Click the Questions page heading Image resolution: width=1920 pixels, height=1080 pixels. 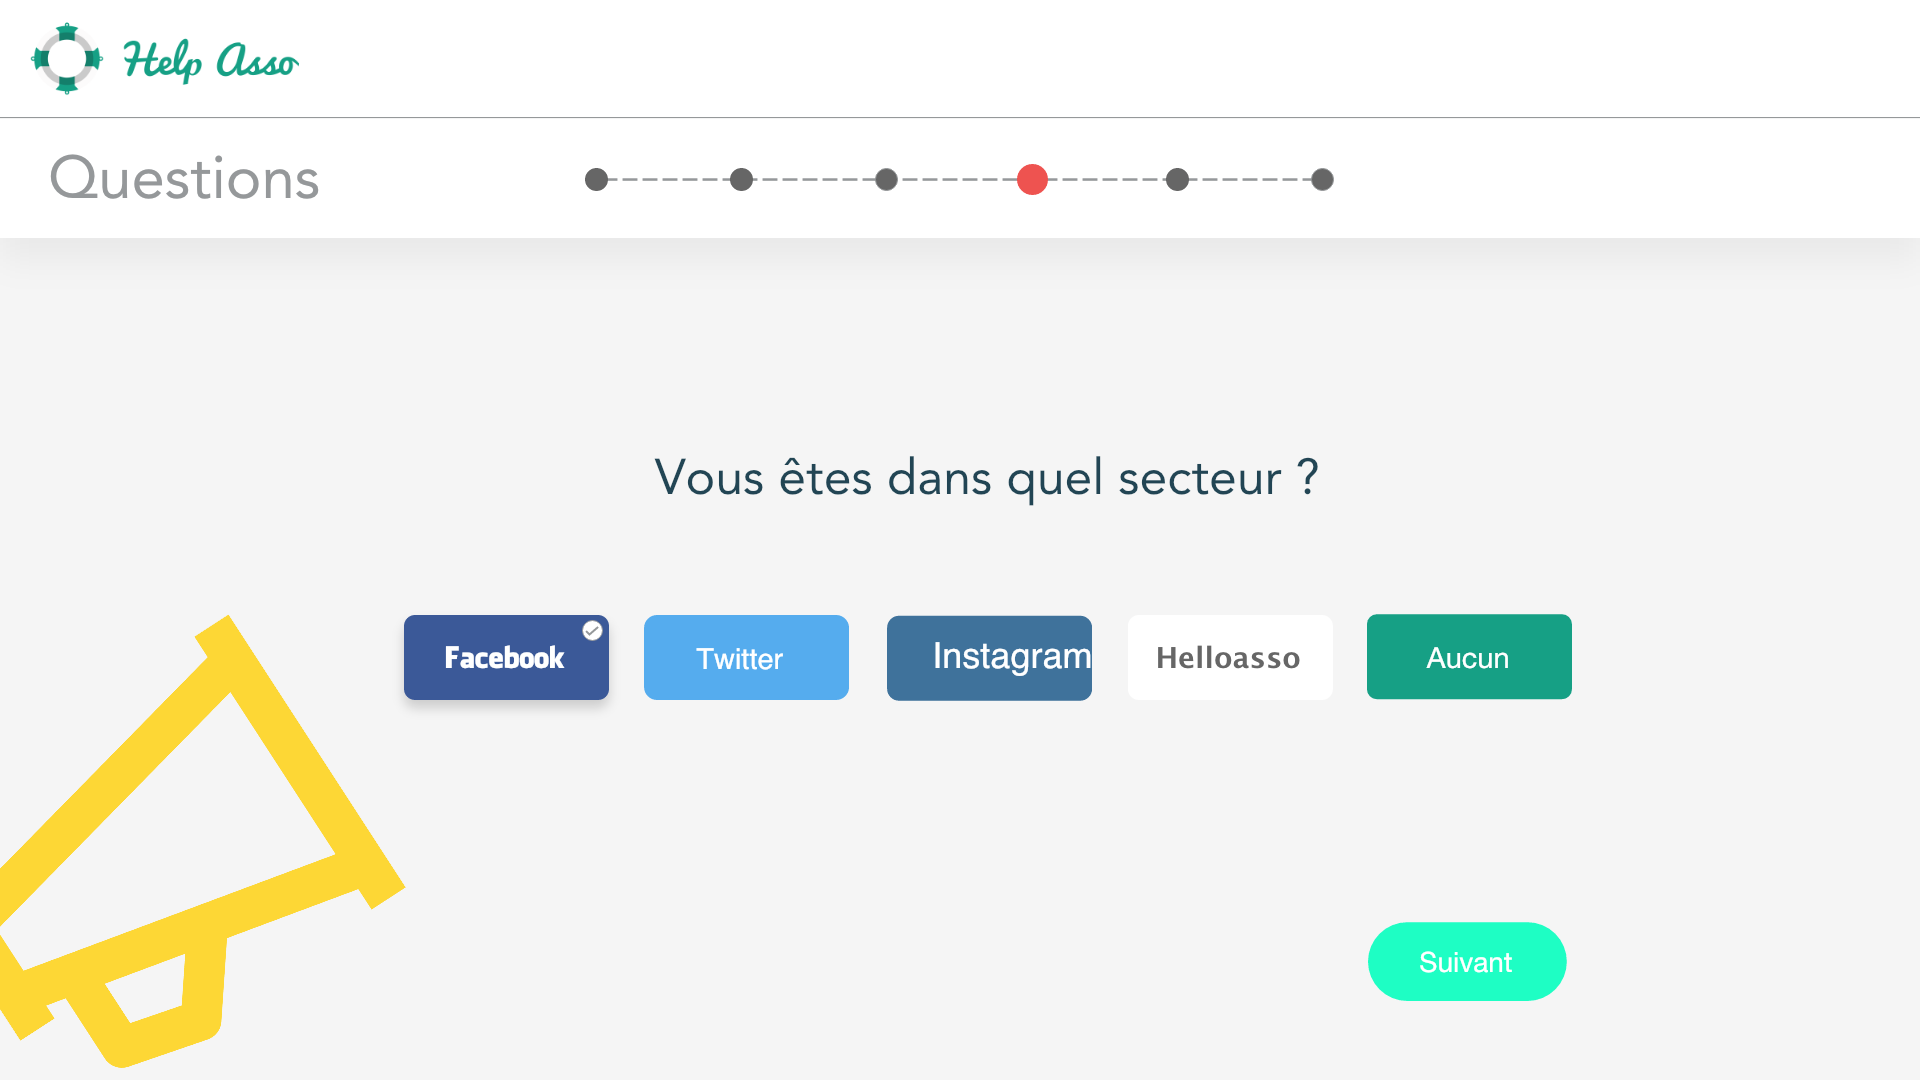(x=185, y=179)
